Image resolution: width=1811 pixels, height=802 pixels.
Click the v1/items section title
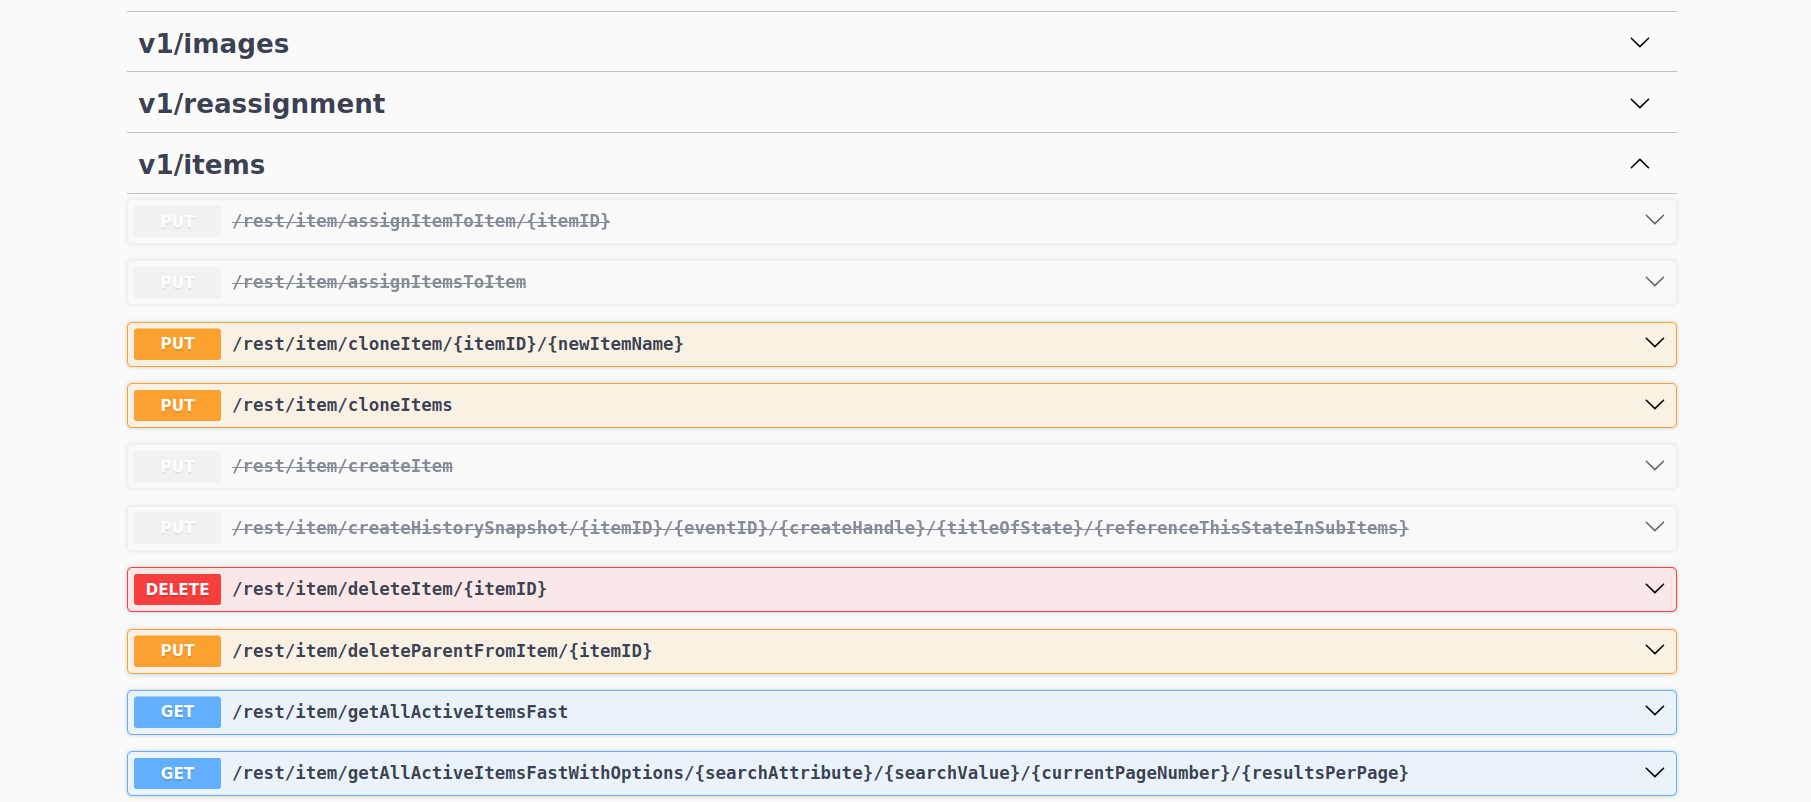201,165
